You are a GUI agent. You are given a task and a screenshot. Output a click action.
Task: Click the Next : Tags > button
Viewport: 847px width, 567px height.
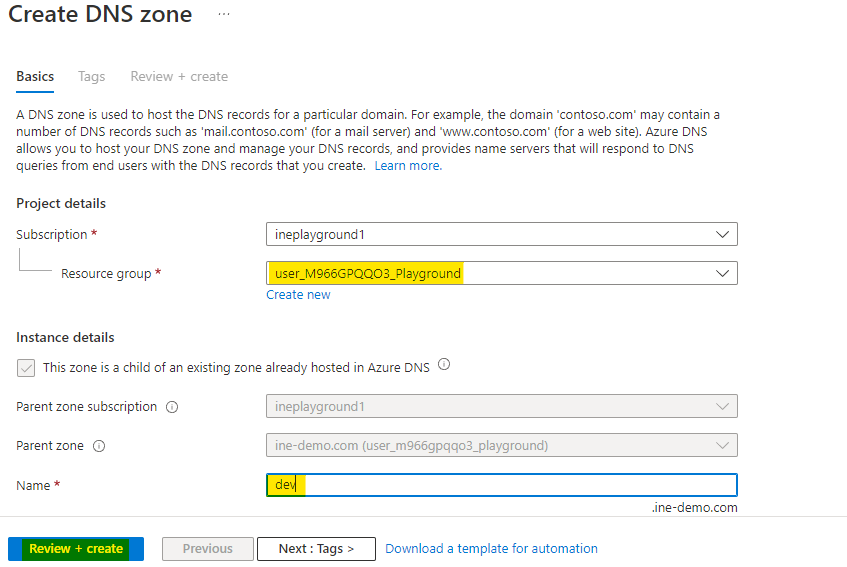[316, 549]
